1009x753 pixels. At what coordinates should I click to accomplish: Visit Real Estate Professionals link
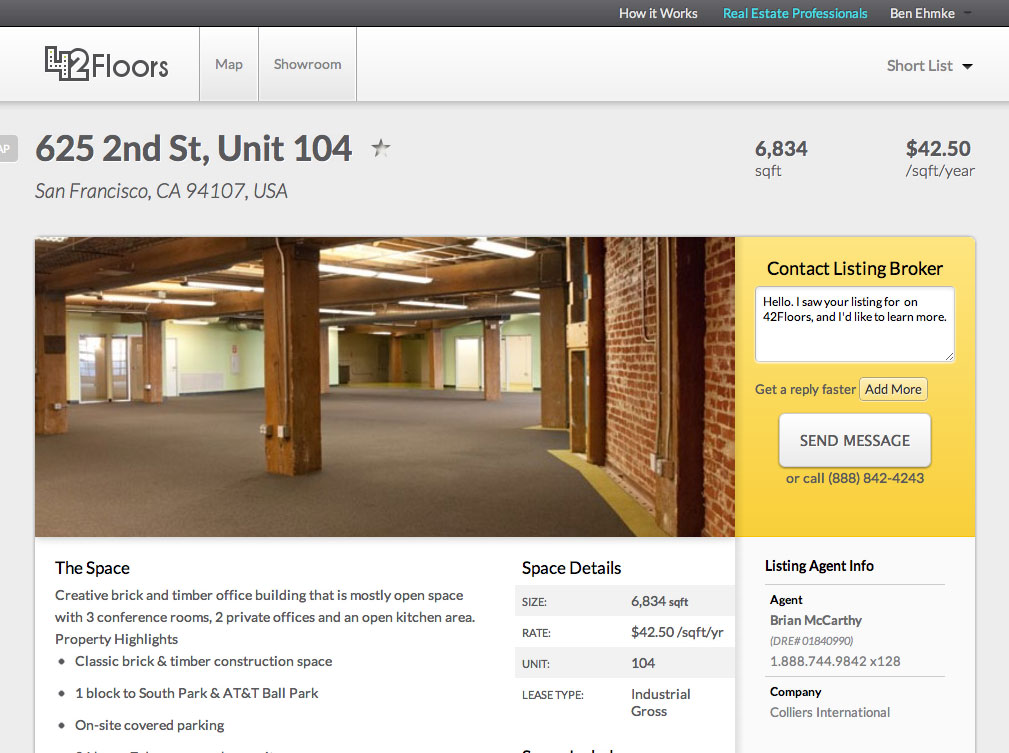(795, 13)
